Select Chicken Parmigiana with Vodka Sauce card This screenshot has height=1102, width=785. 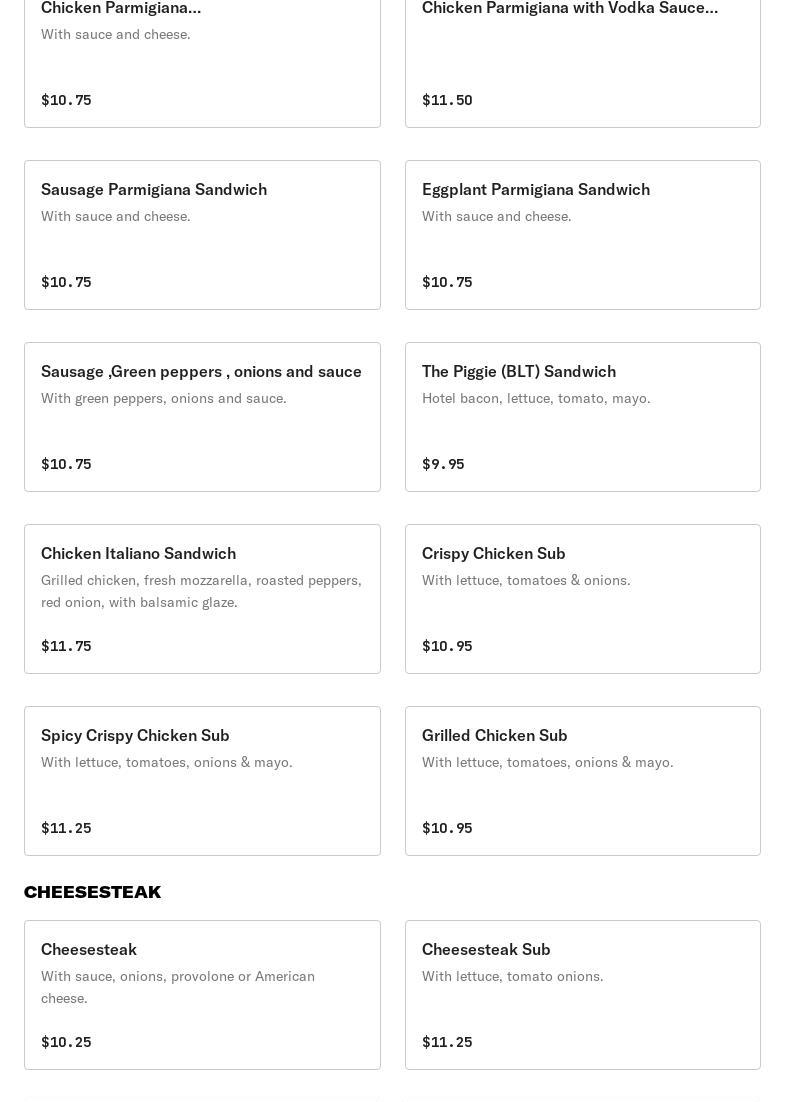click(x=582, y=60)
